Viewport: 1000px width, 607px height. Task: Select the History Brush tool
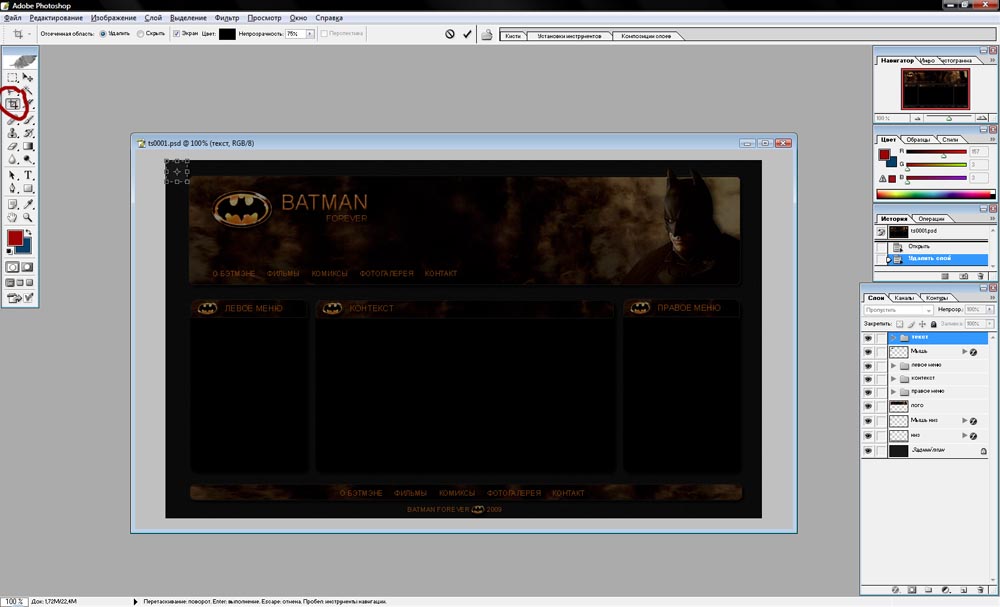28,133
